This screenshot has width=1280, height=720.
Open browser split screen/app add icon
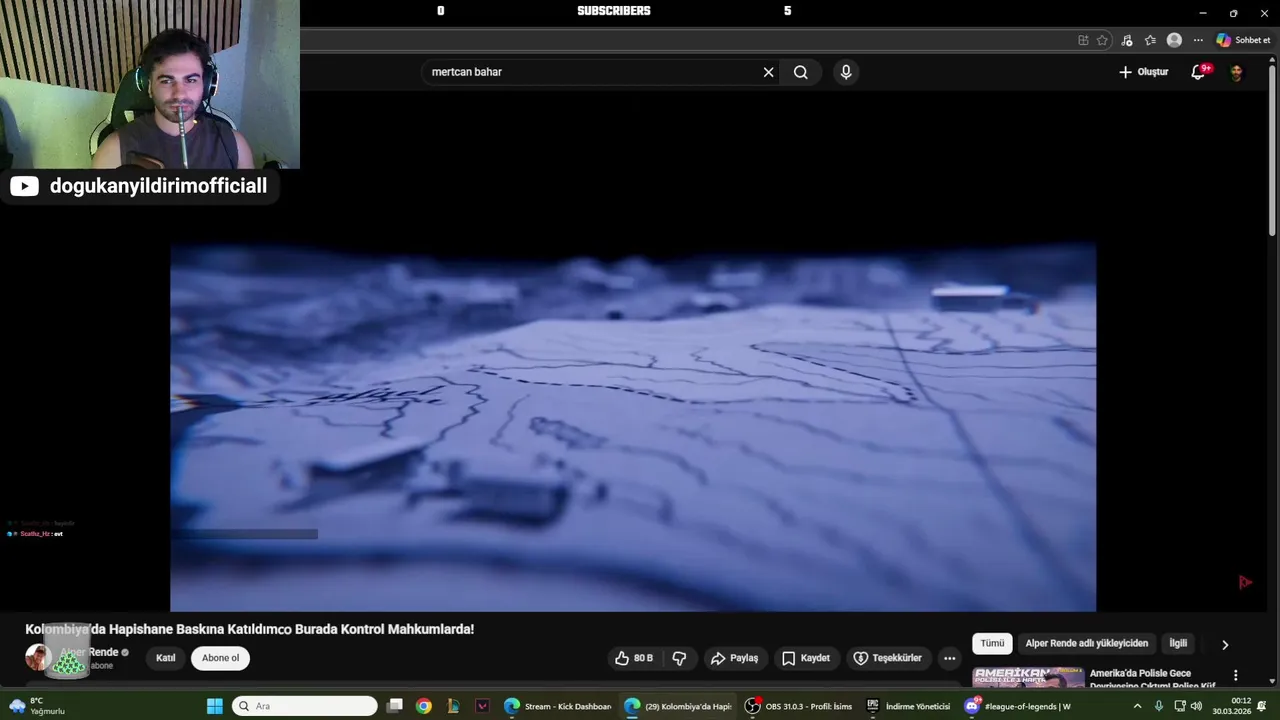pyautogui.click(x=1083, y=40)
